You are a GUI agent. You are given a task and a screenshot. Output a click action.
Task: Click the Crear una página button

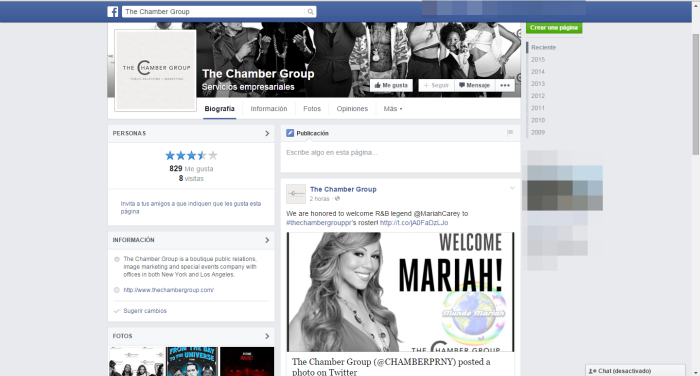(x=554, y=28)
